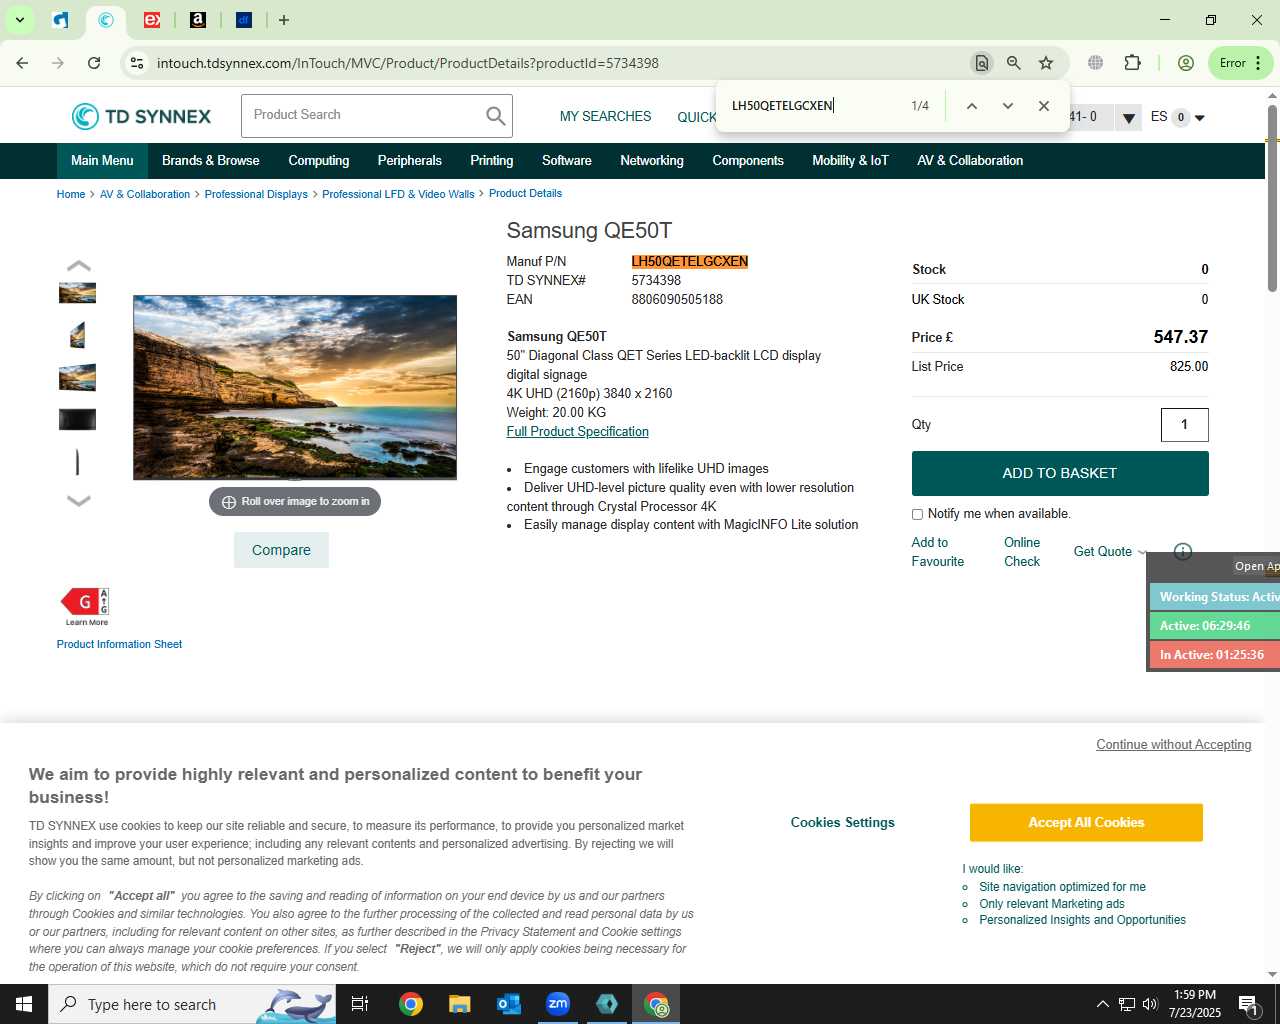This screenshot has height=1024, width=1280.
Task: Go to previous find result
Action: coord(971,106)
